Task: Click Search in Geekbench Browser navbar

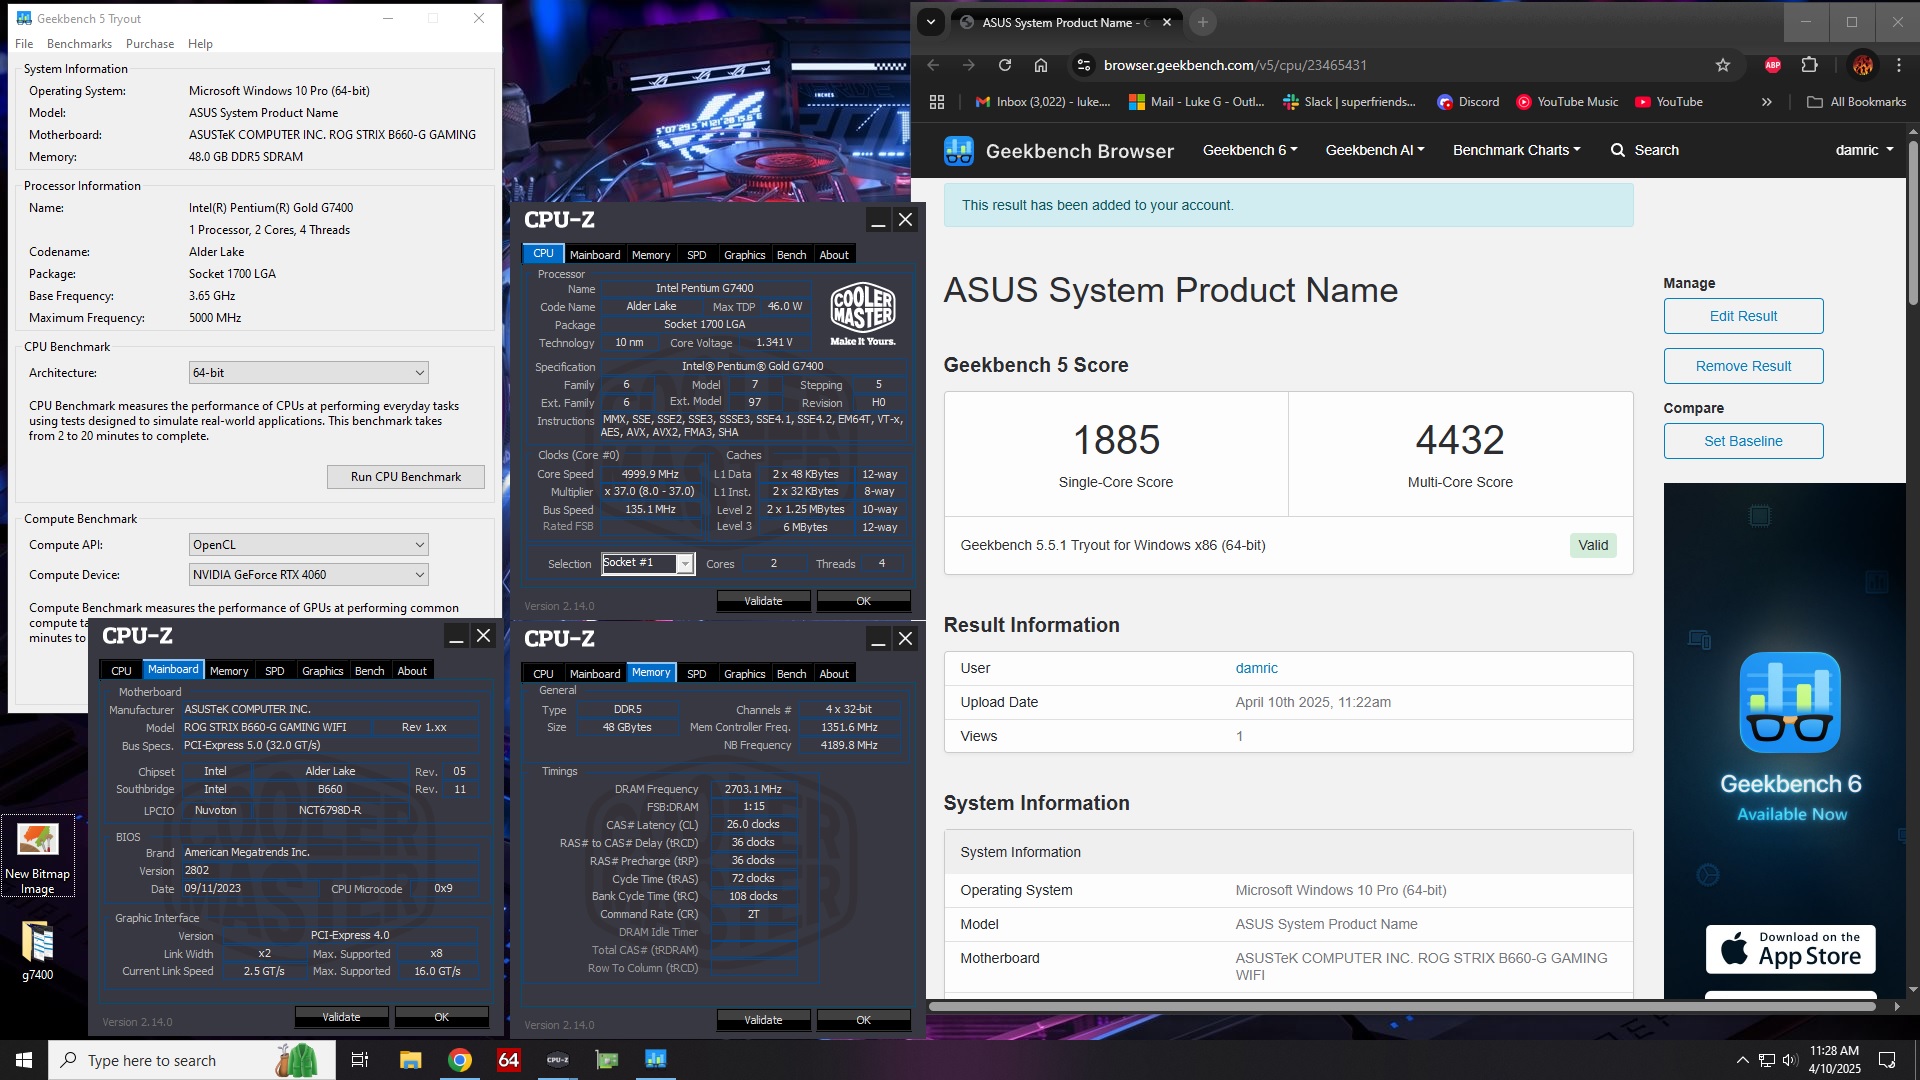Action: click(1645, 150)
